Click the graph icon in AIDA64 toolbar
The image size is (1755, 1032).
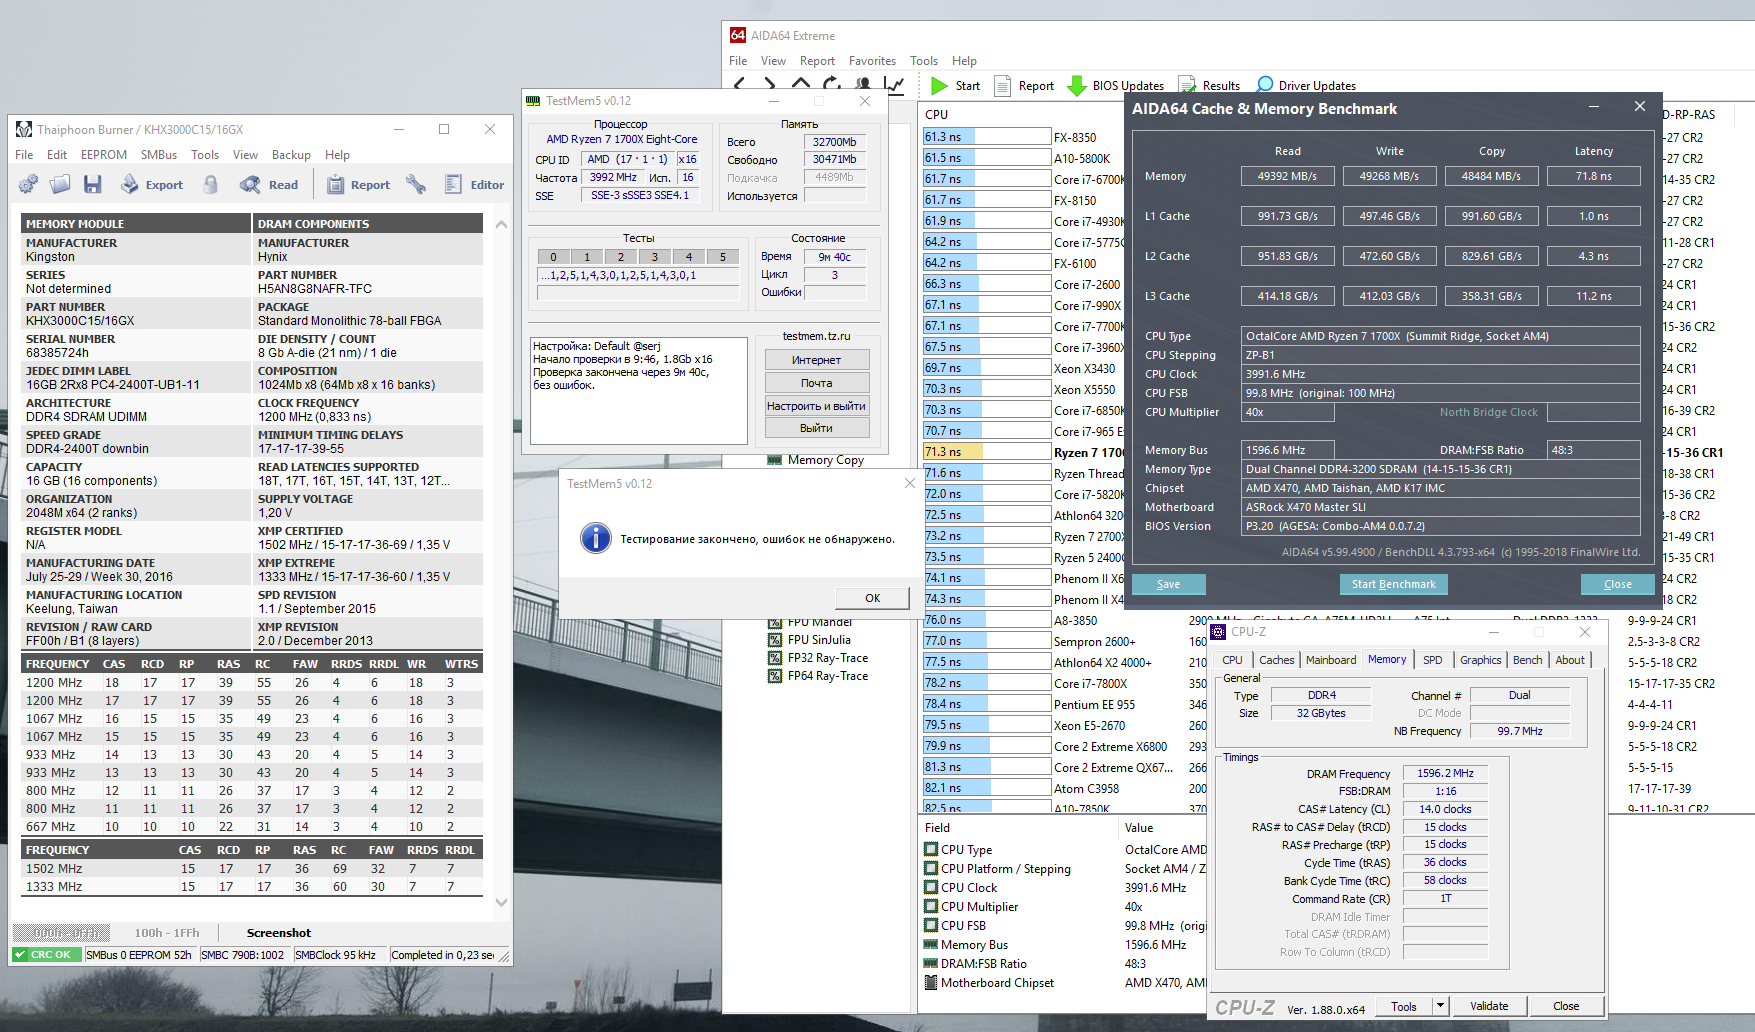pos(894,85)
